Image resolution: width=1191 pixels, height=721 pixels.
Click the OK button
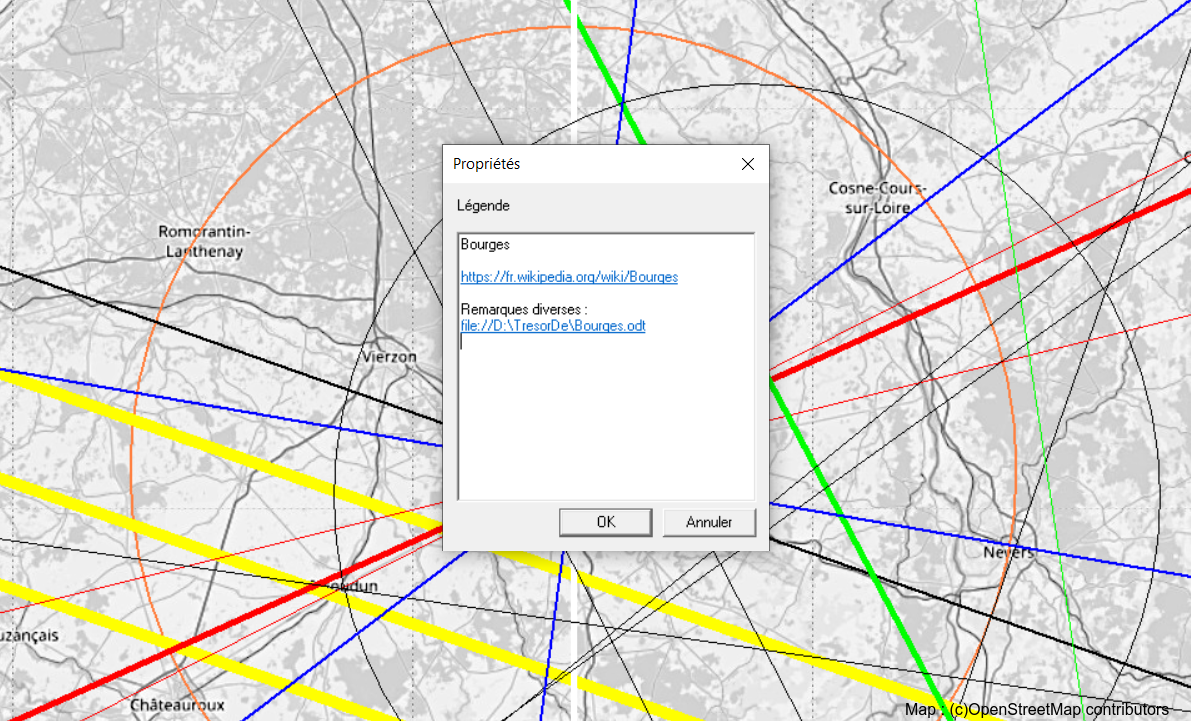pos(606,522)
